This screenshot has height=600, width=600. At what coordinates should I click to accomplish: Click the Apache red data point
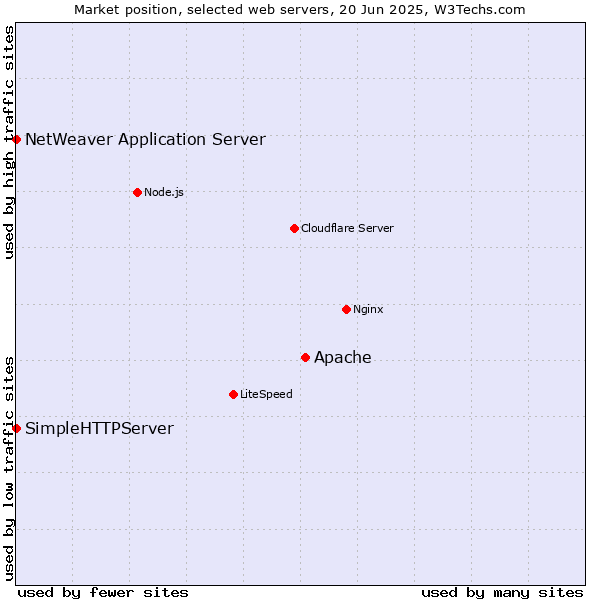click(x=305, y=357)
